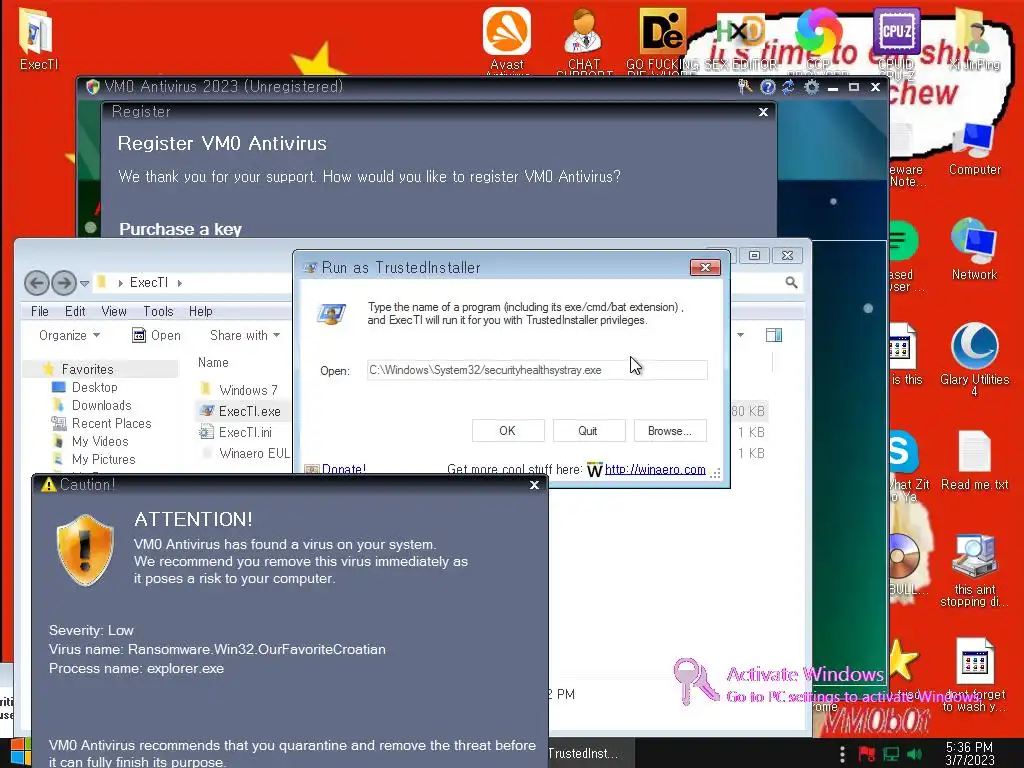Close the Caution! alert dialog

click(534, 485)
